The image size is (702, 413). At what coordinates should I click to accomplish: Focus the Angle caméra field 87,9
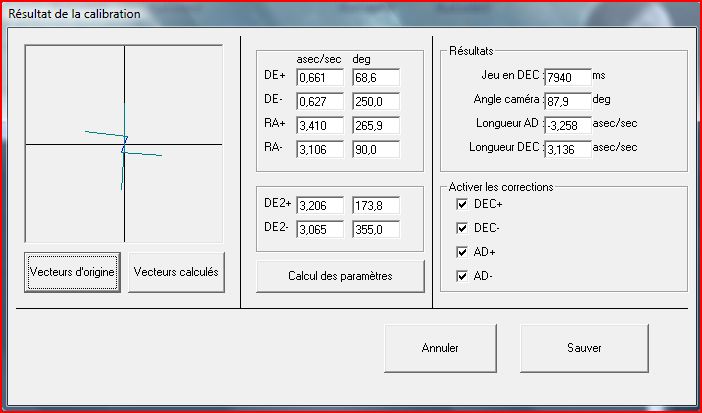click(568, 101)
